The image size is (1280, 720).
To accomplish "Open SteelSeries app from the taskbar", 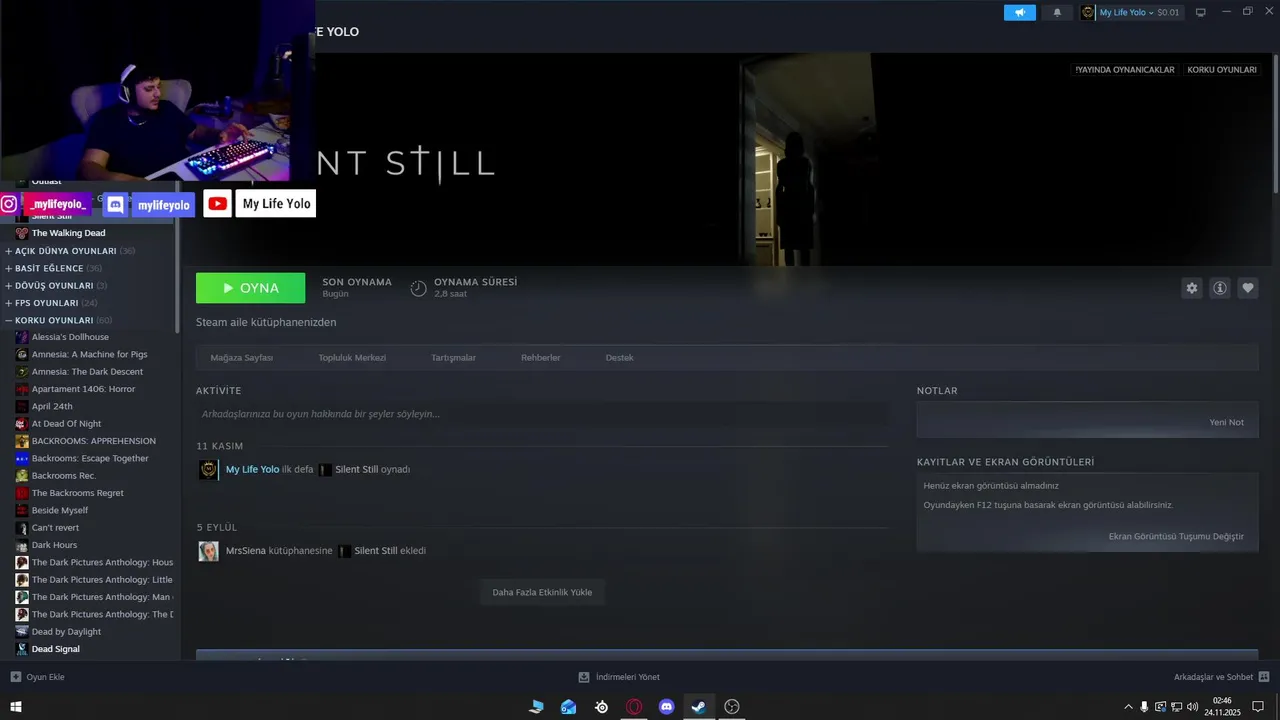I will (x=601, y=707).
